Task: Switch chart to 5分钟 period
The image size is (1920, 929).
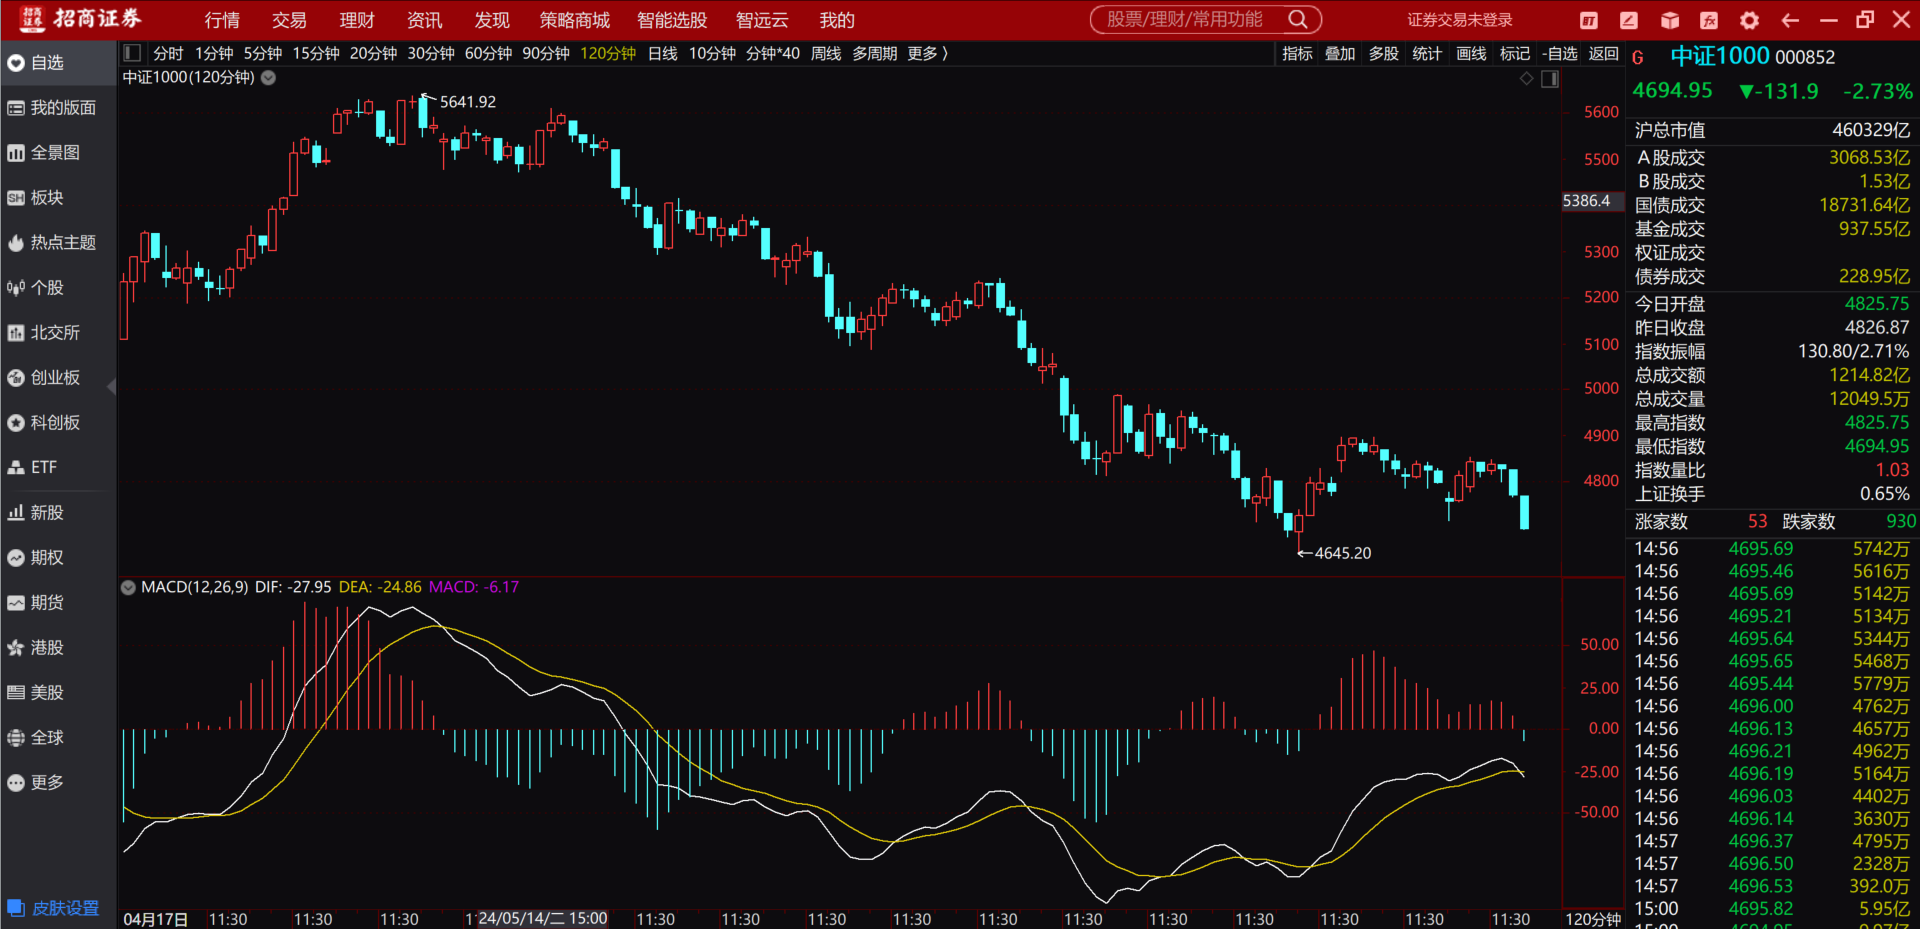Action: (x=263, y=53)
